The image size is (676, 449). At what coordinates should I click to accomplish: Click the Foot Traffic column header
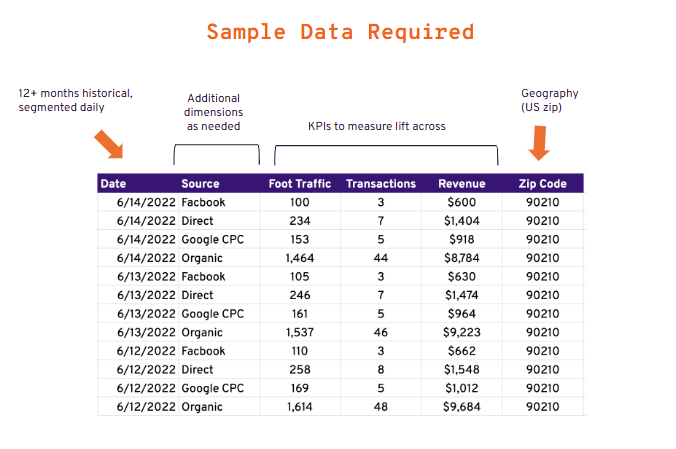tap(300, 184)
